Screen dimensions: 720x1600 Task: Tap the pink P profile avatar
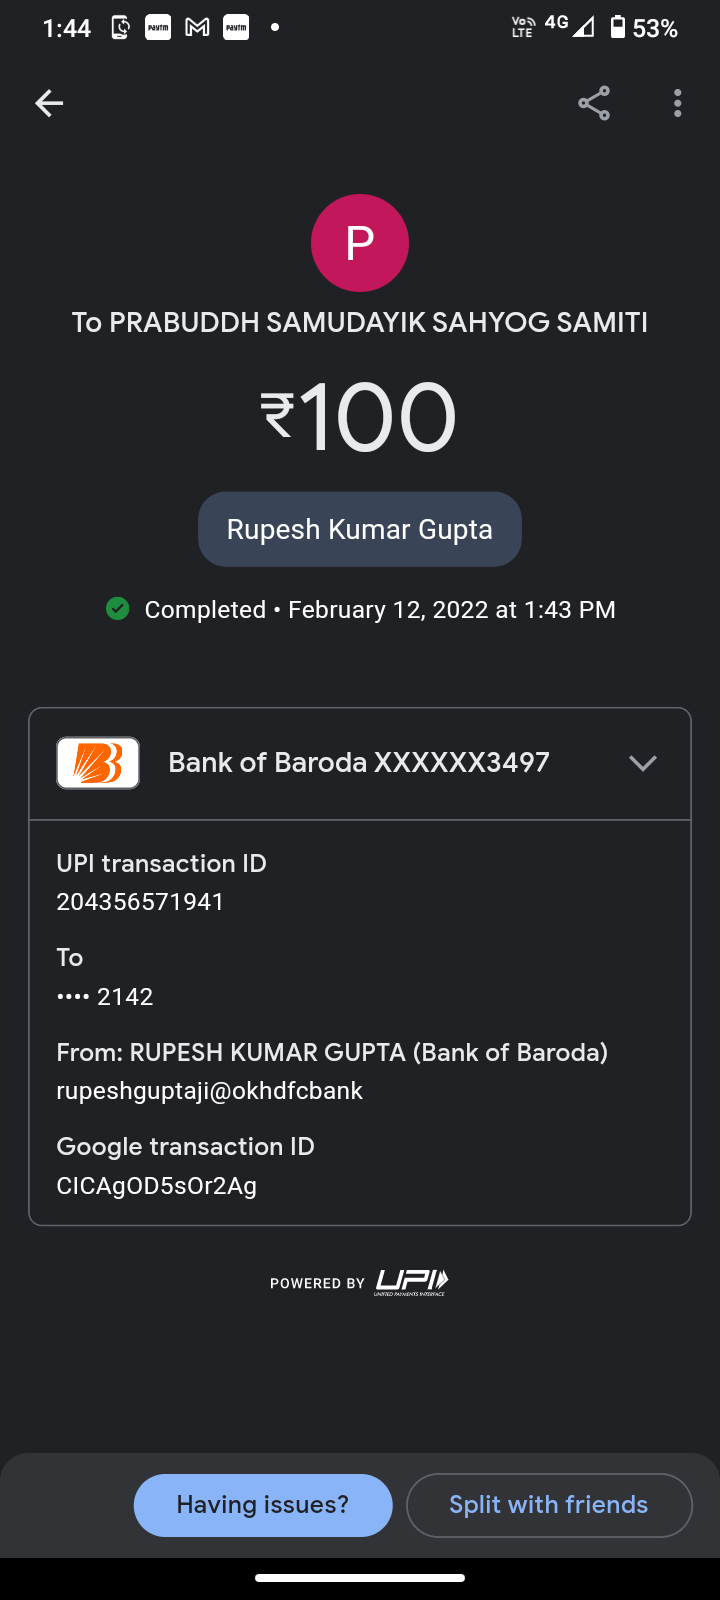coord(360,243)
